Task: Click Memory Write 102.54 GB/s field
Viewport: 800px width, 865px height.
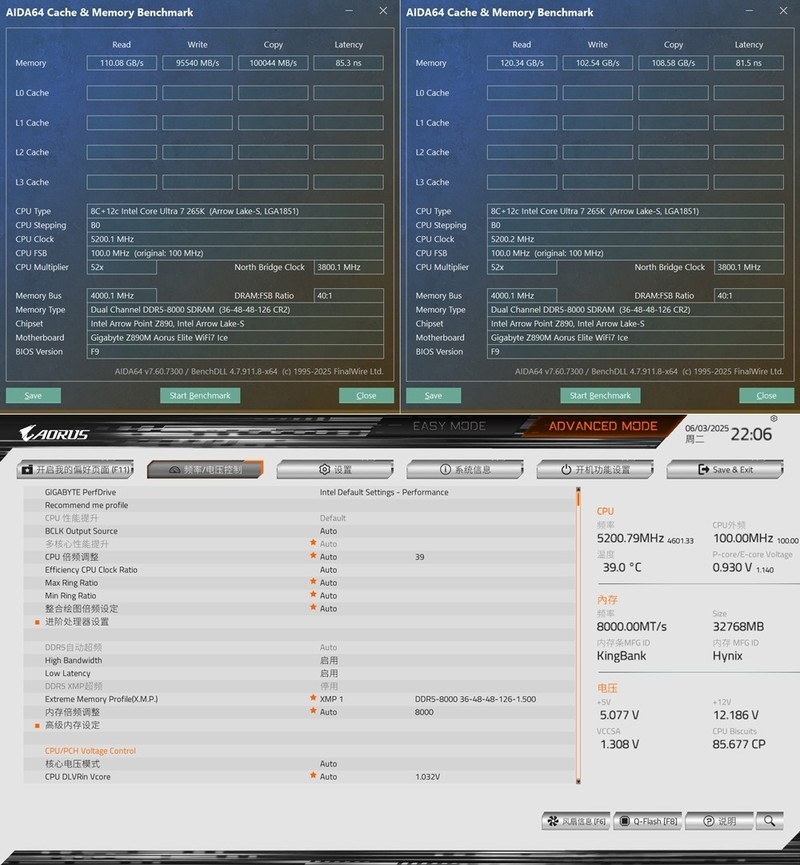Action: (598, 63)
